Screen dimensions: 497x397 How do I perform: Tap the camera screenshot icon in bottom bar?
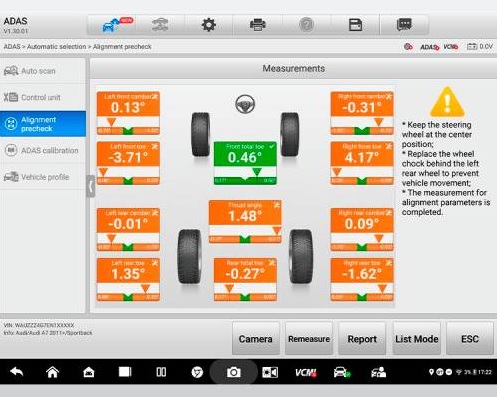pos(234,372)
